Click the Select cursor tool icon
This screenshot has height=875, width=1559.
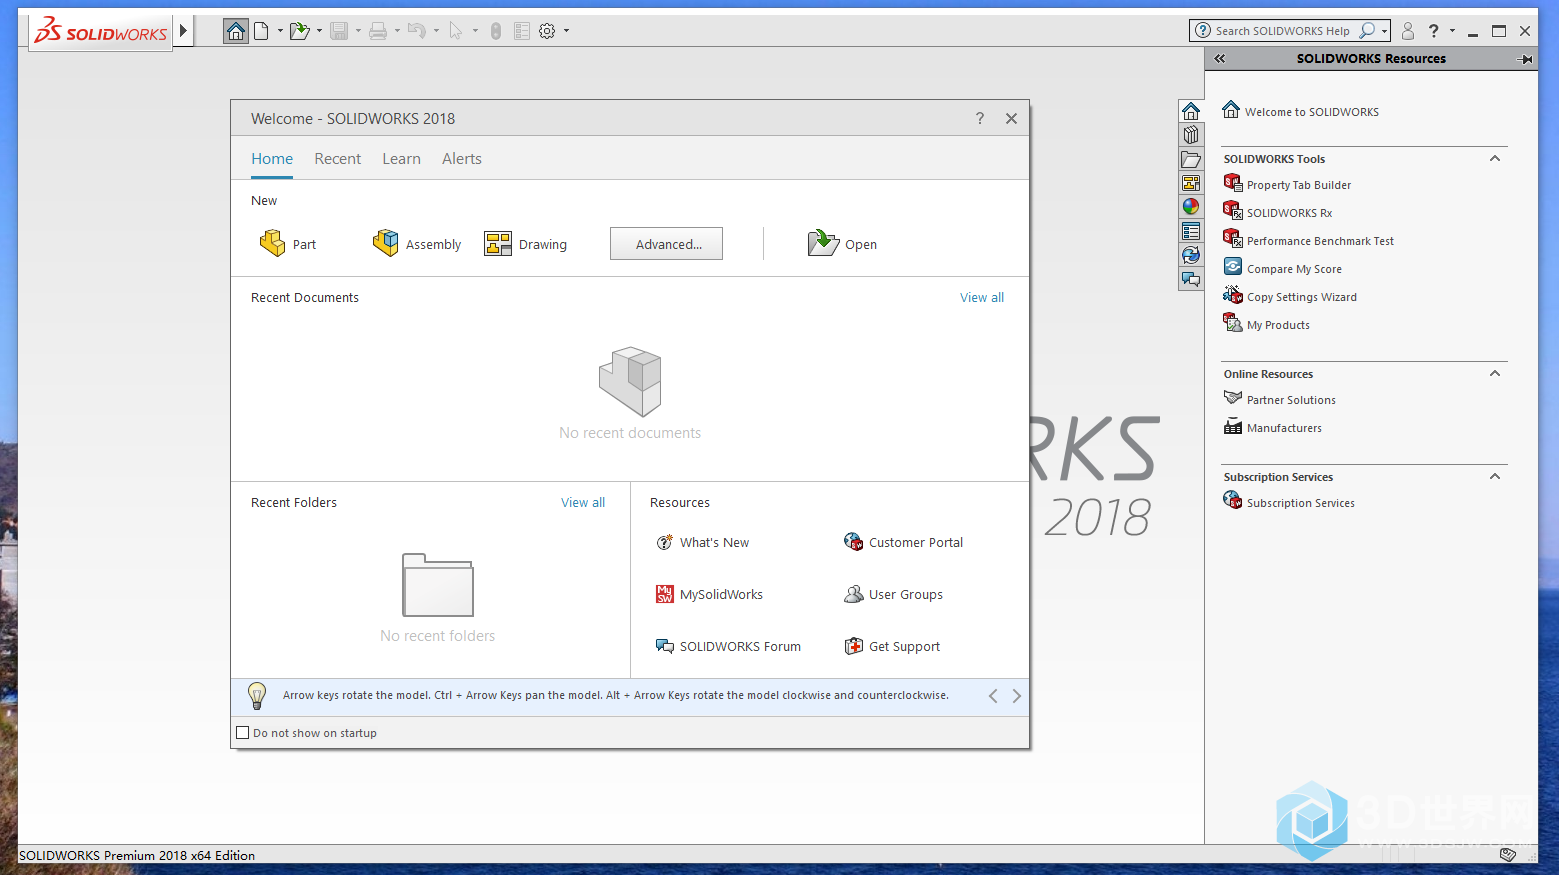pos(456,31)
